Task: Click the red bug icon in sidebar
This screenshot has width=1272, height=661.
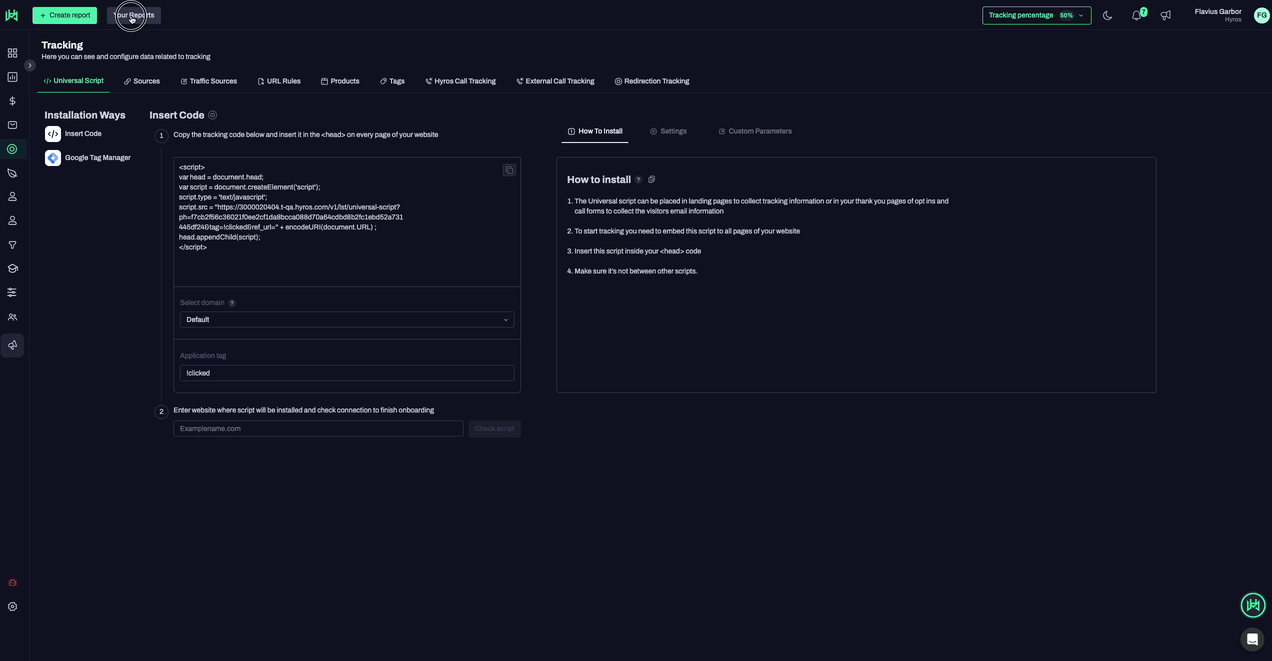Action: 12,583
